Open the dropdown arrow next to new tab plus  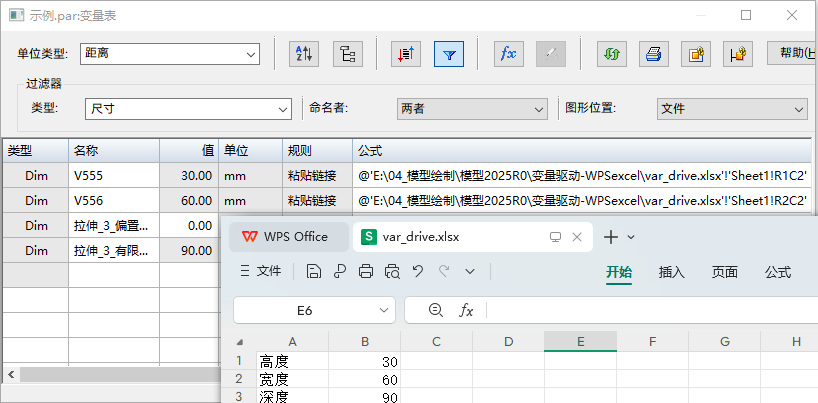click(631, 237)
